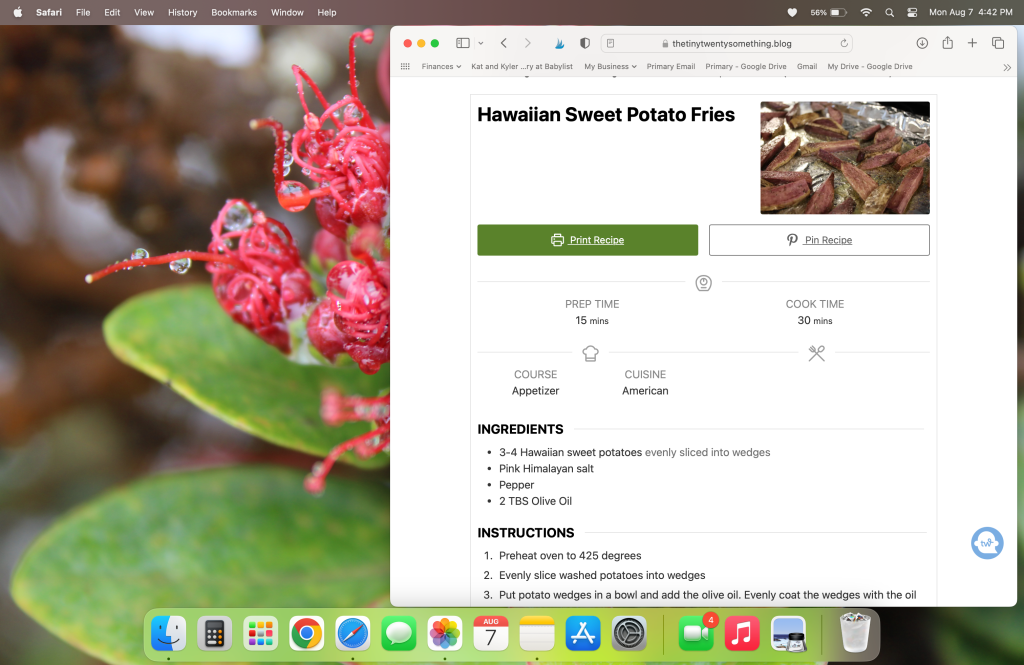Show the tab overview

point(998,43)
